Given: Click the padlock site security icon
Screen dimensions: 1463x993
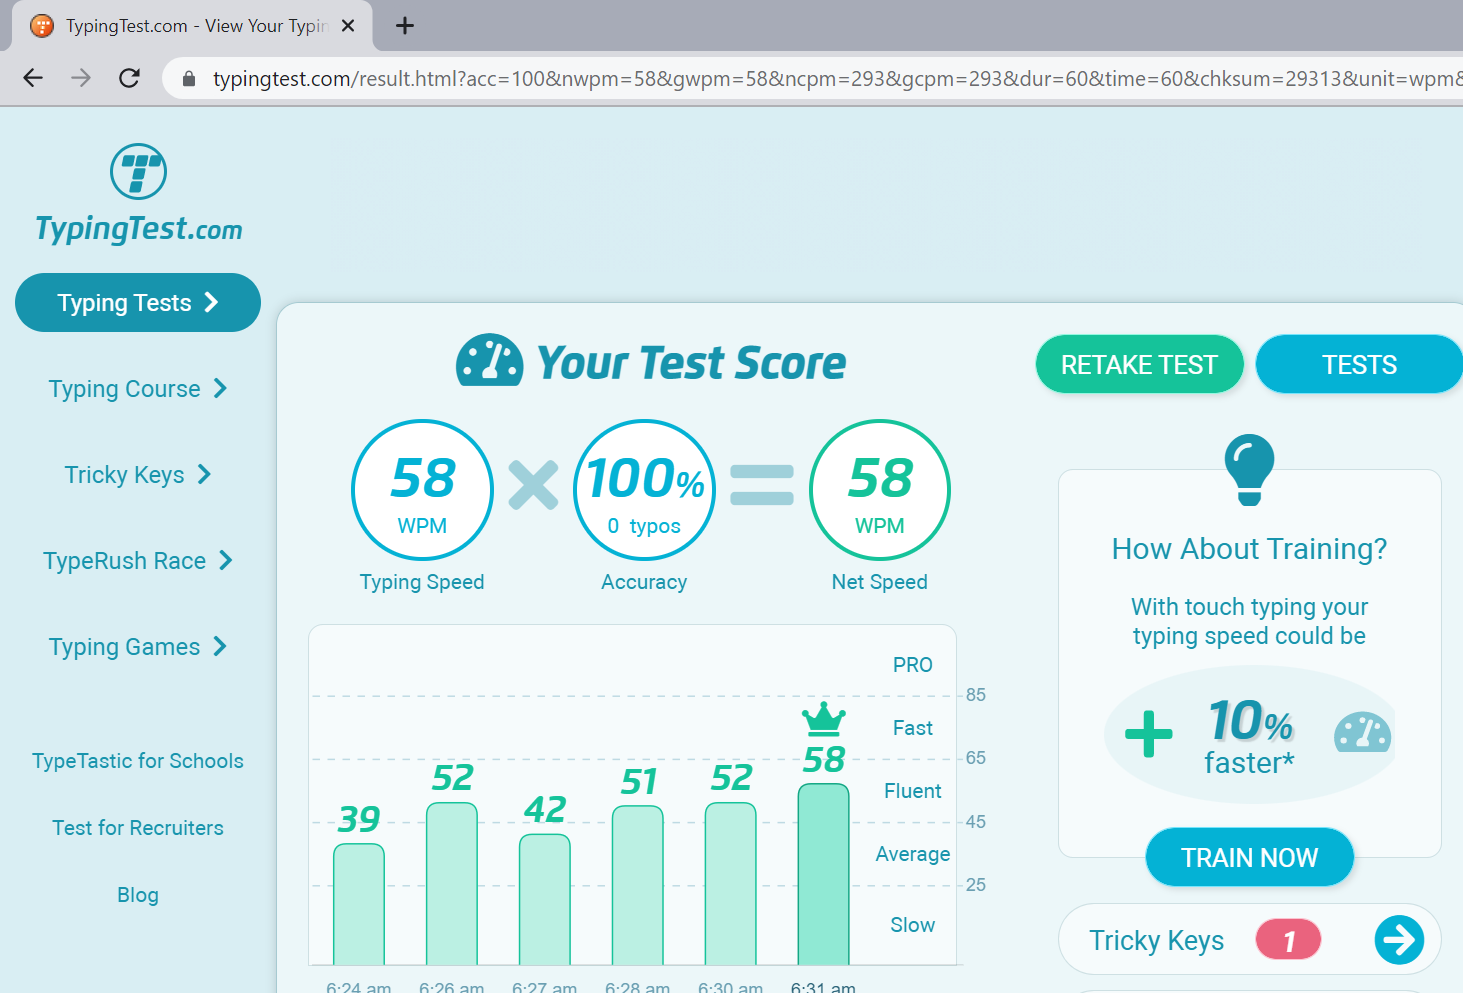Looking at the screenshot, I should point(188,78).
